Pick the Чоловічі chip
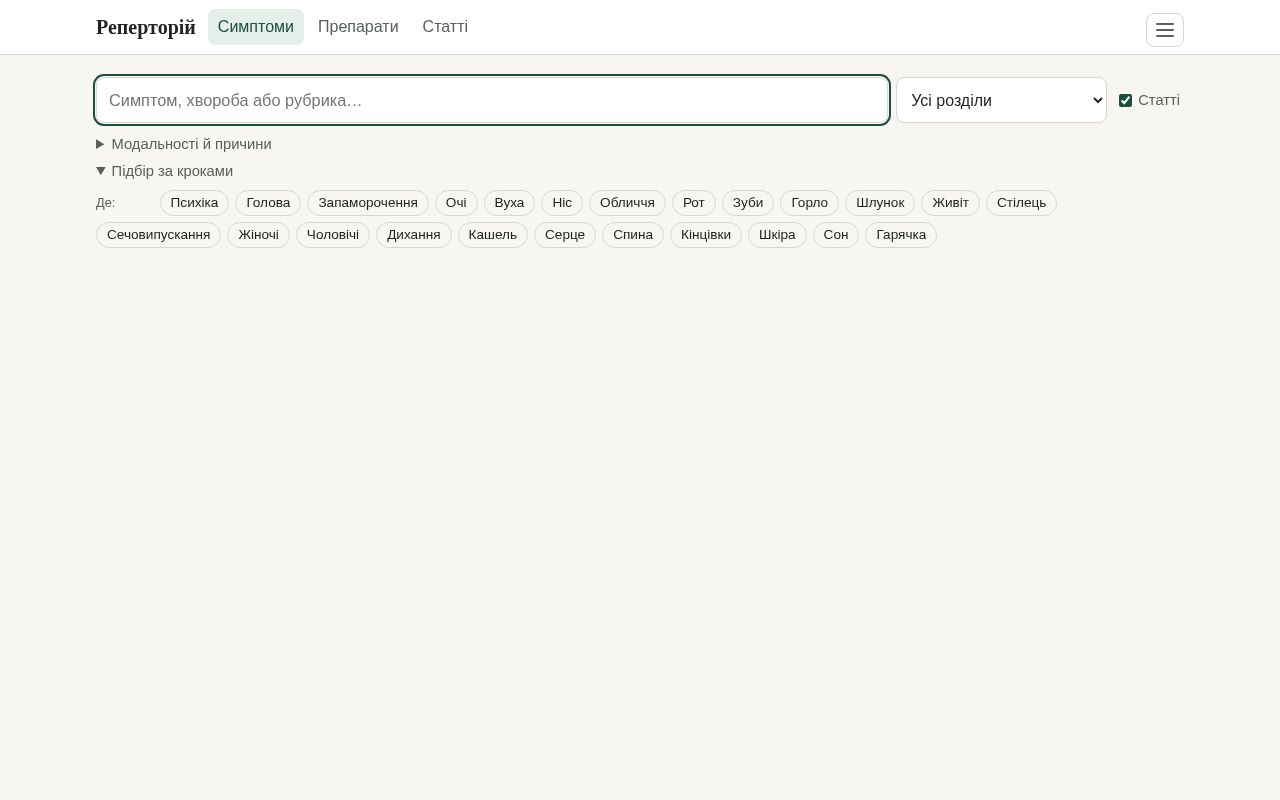 coord(333,235)
